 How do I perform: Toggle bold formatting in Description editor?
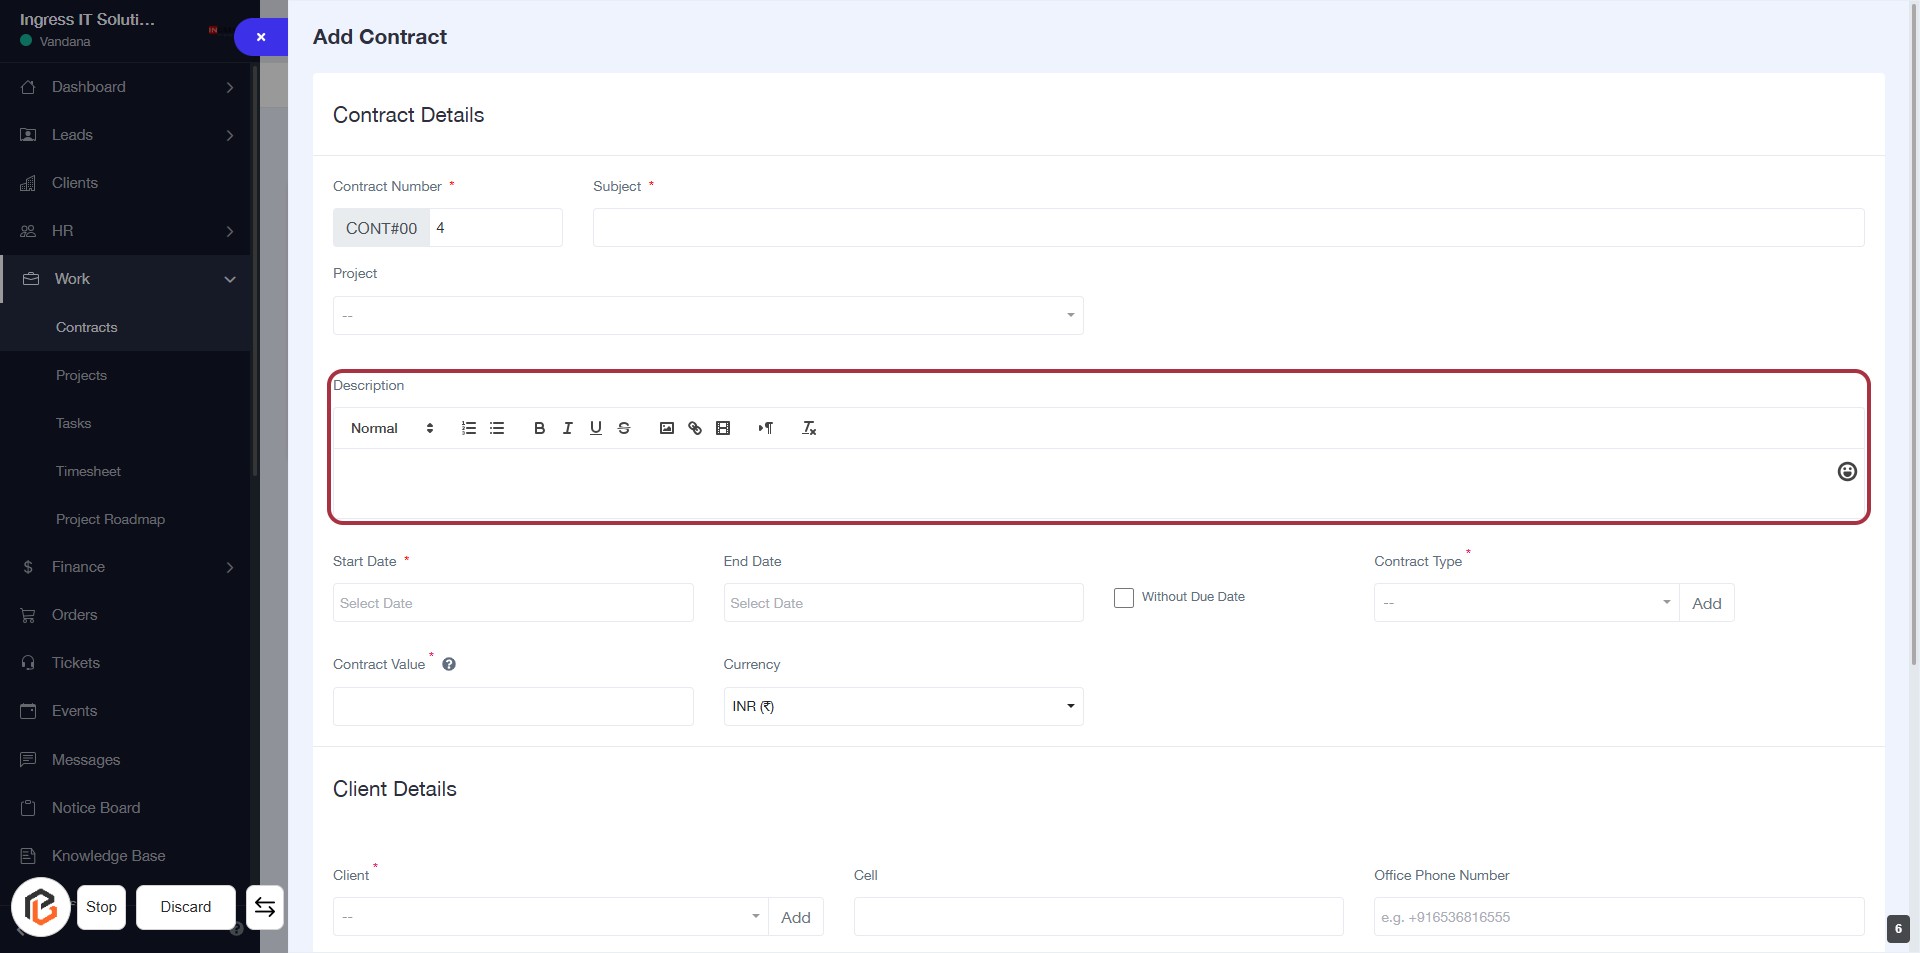(x=539, y=428)
